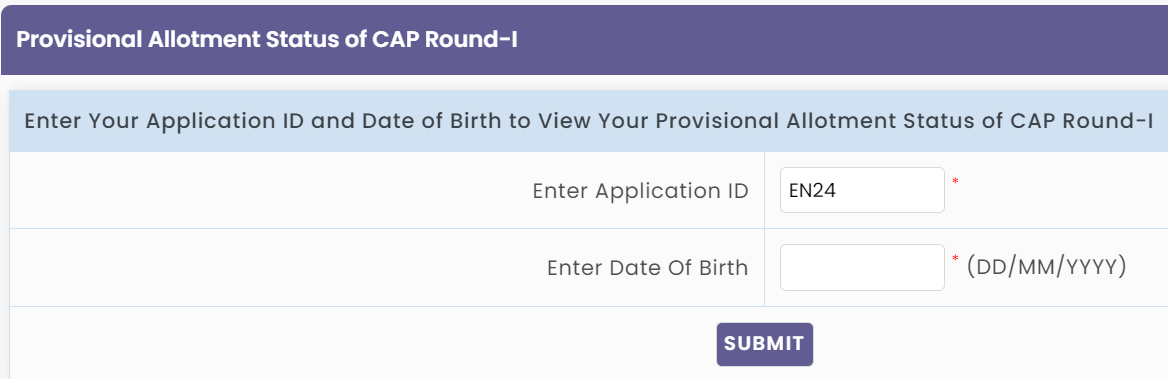
Task: Click red asterisk beside Date Of Birth field
Action: point(955,258)
